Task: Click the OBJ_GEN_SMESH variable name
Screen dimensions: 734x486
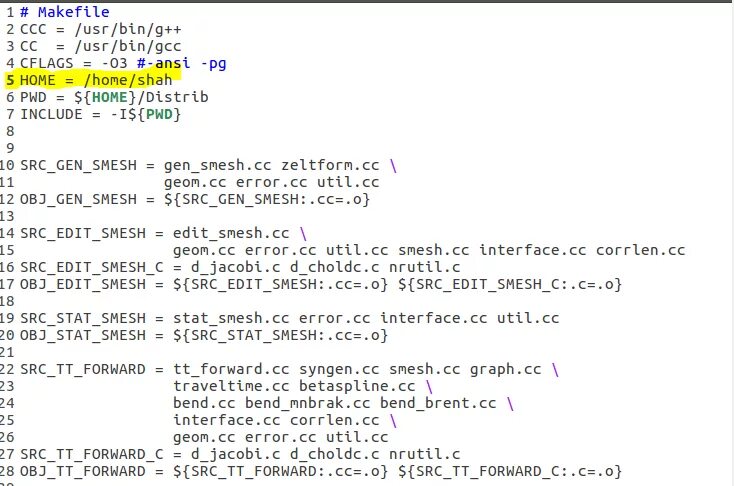Action: pos(78,199)
